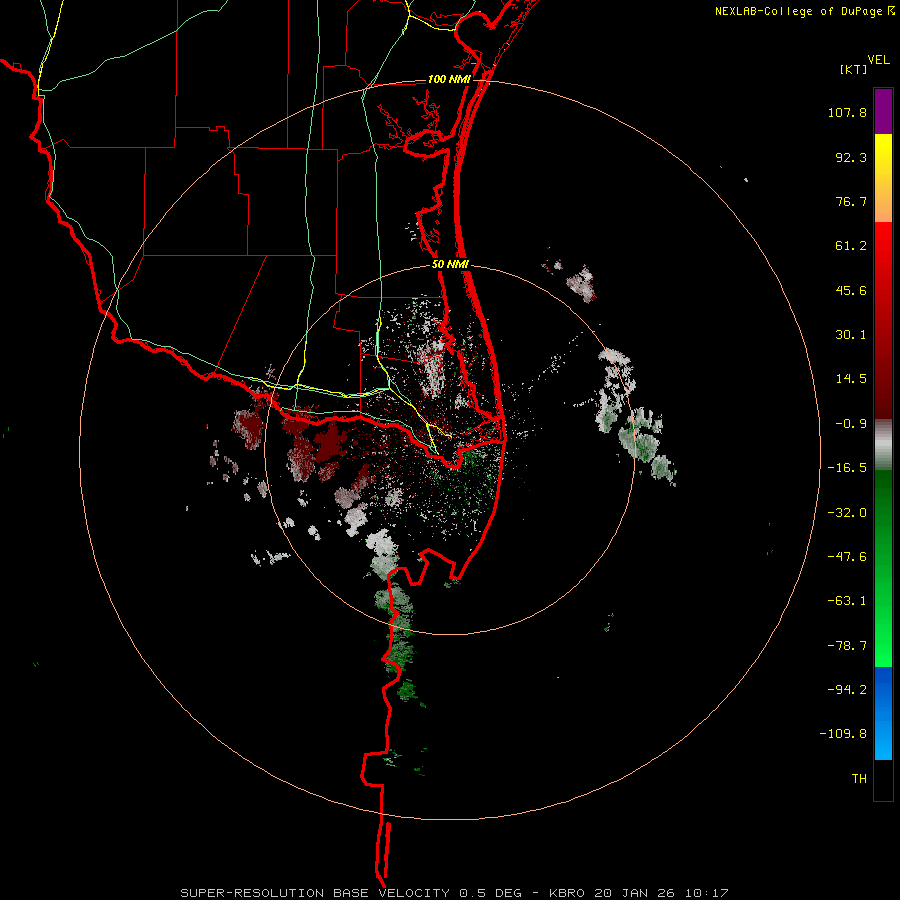Click the yellow segment of the color bar
This screenshot has height=900, width=900.
pyautogui.click(x=883, y=177)
